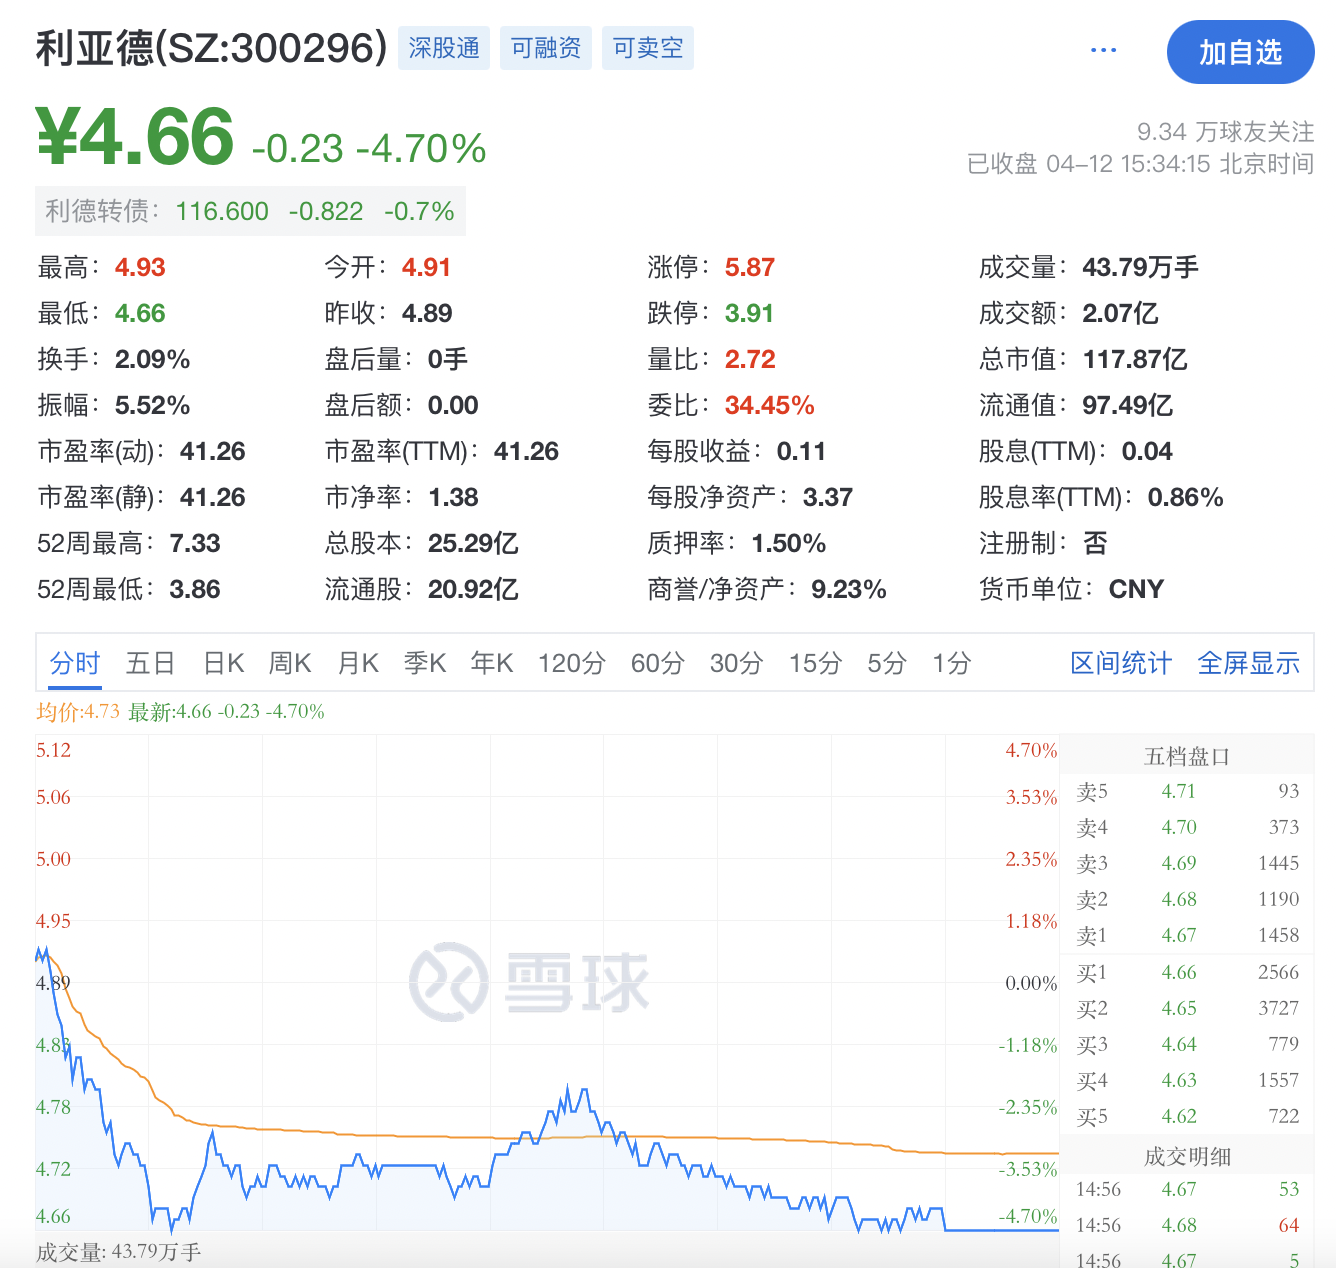Click the 成交额 value 2.07亿
The image size is (1336, 1268).
tap(1121, 313)
